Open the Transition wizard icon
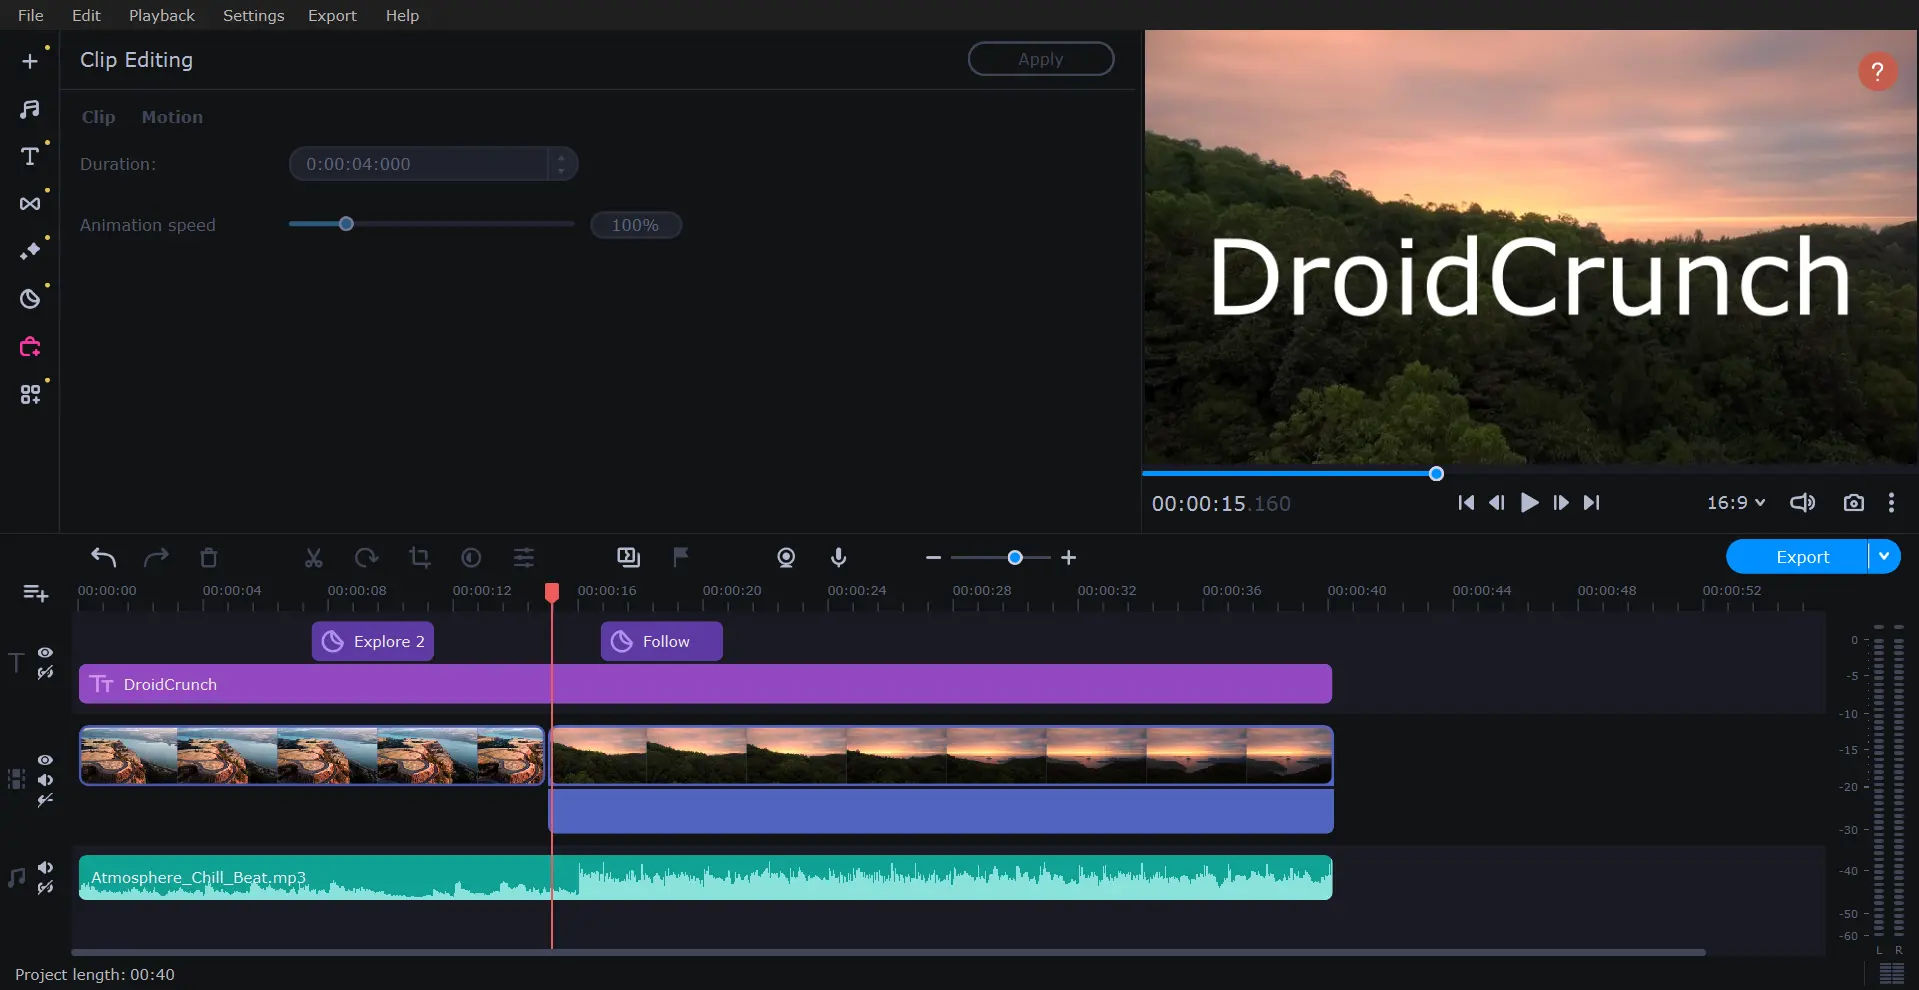This screenshot has width=1919, height=990. (628, 557)
